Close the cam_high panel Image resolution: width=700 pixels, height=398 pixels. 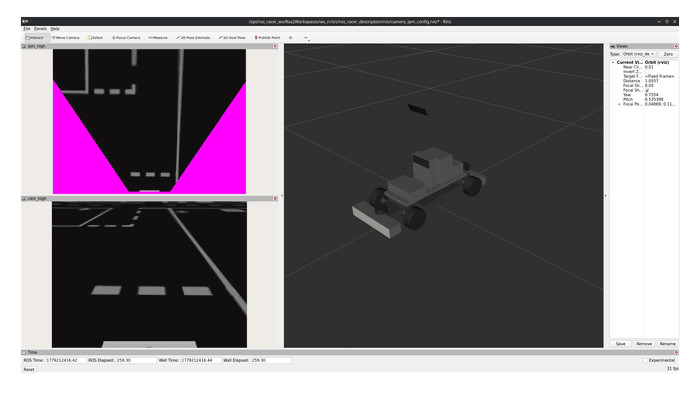[x=275, y=199]
